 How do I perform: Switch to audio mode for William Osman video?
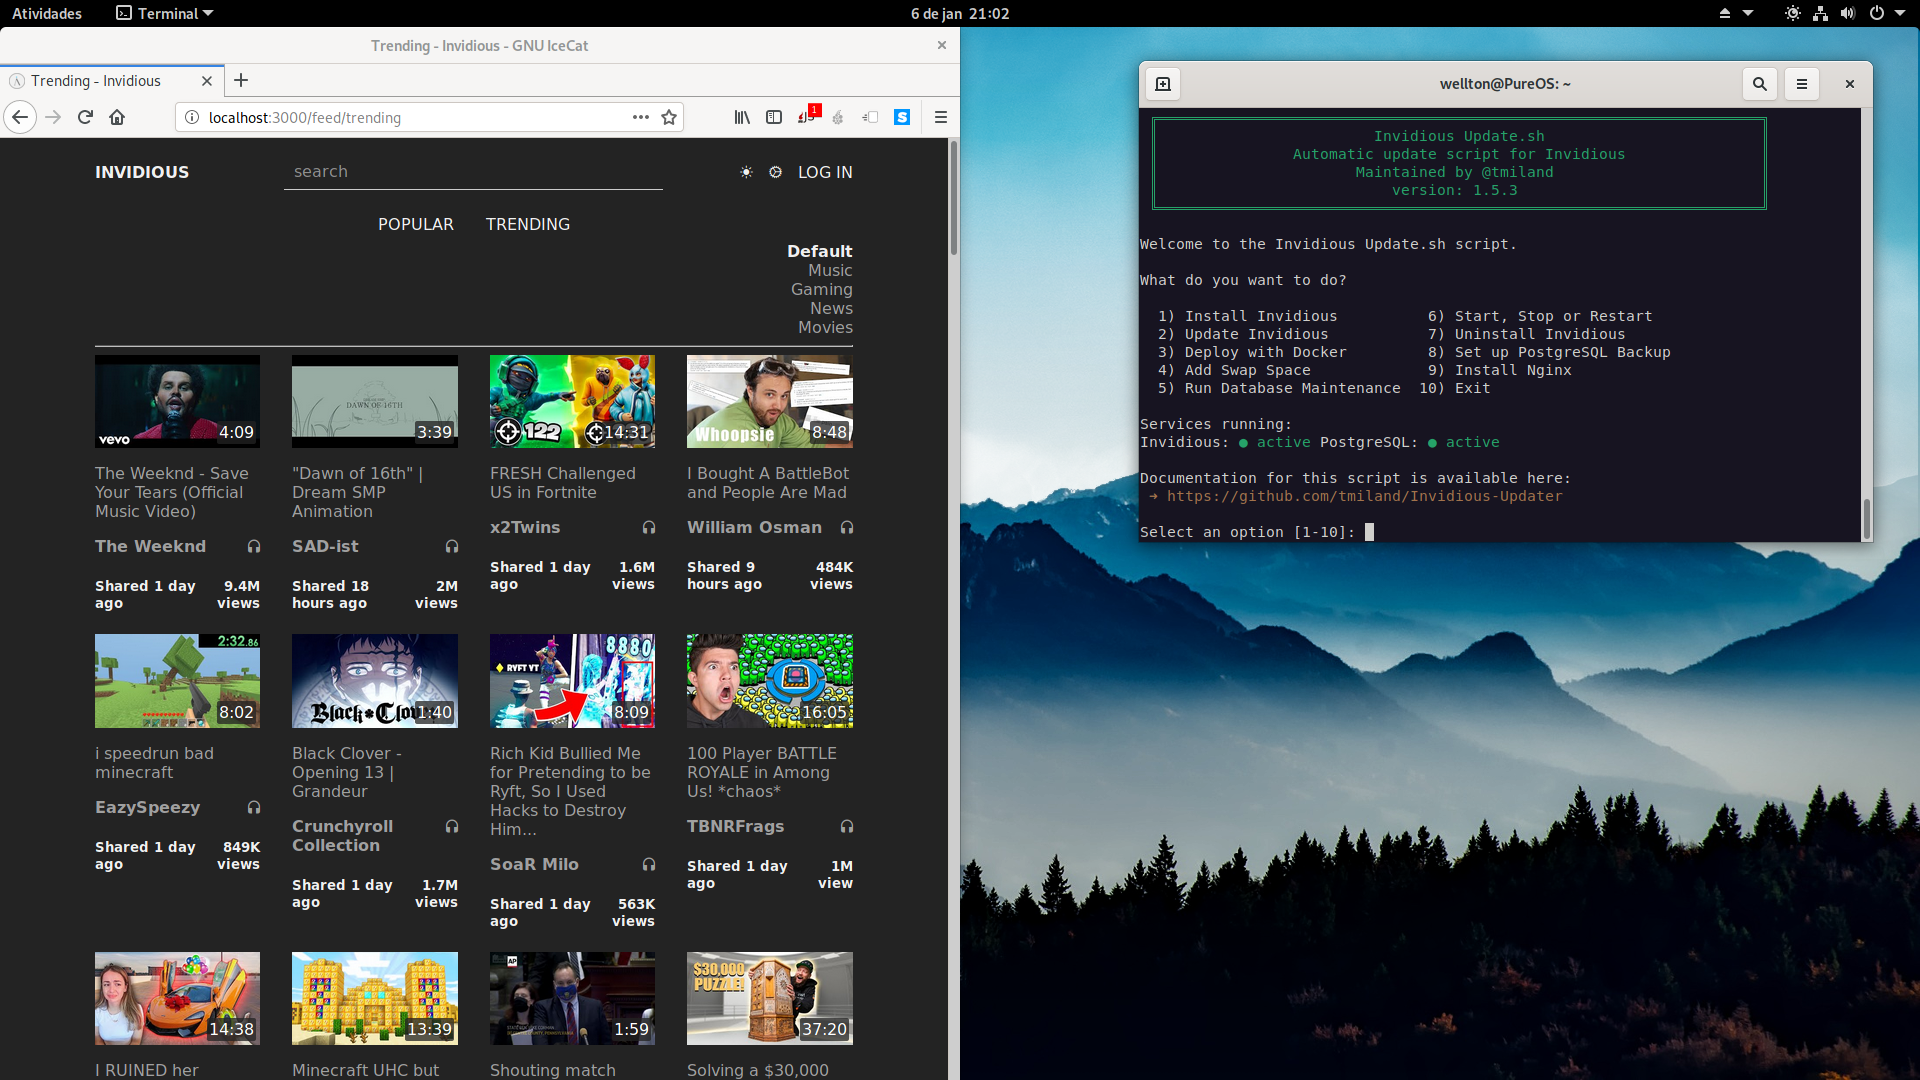click(847, 527)
